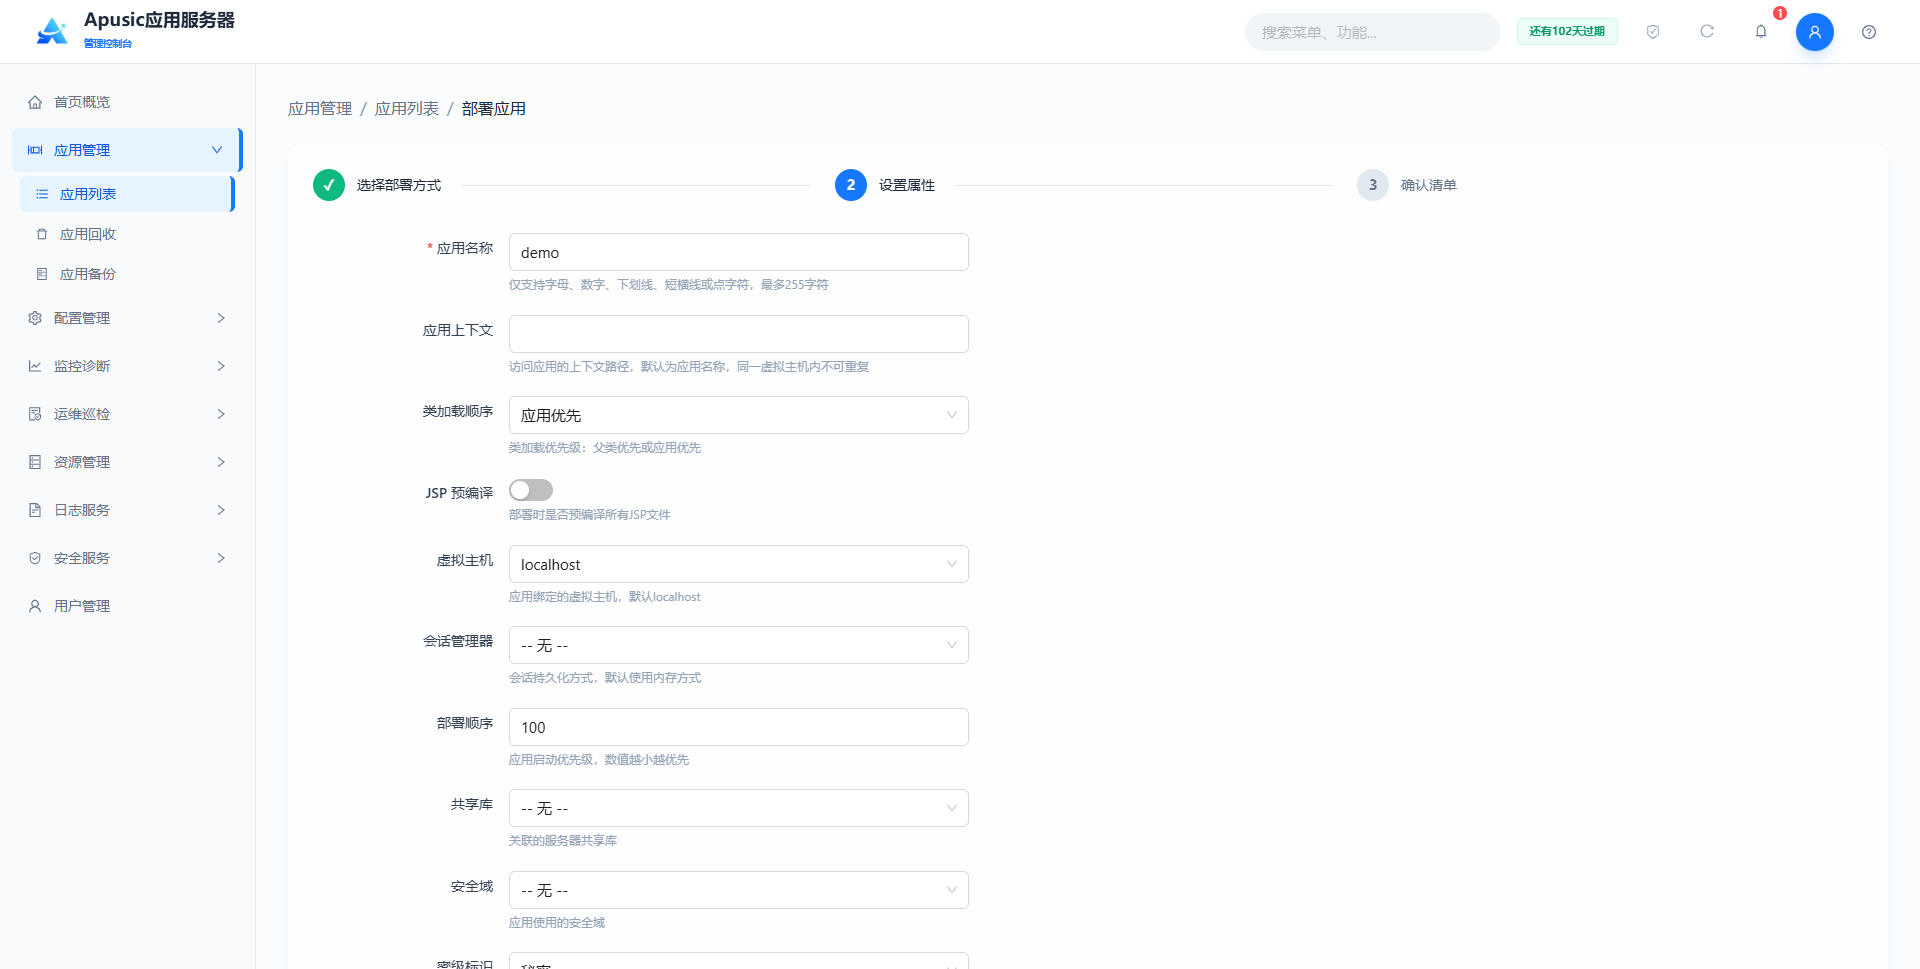Click the person icon beside 用户管理
Screen dimensions: 1920x969
[35, 606]
